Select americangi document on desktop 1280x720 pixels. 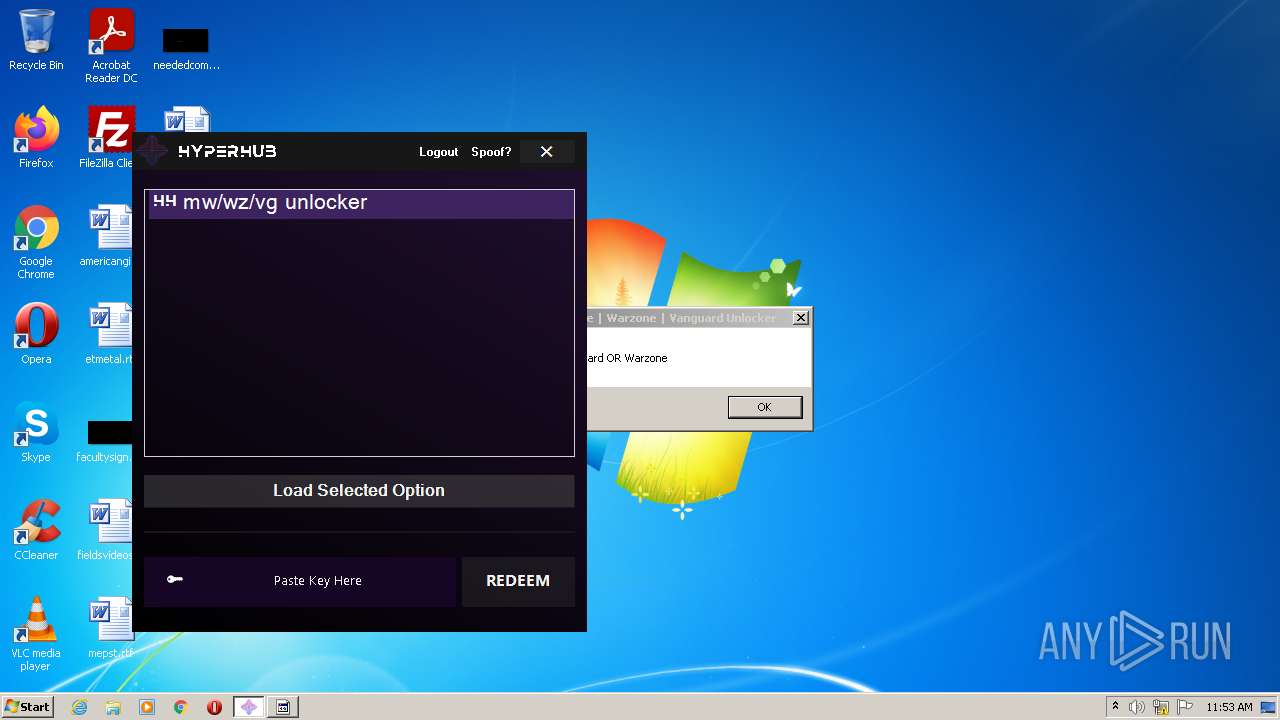coord(108,236)
